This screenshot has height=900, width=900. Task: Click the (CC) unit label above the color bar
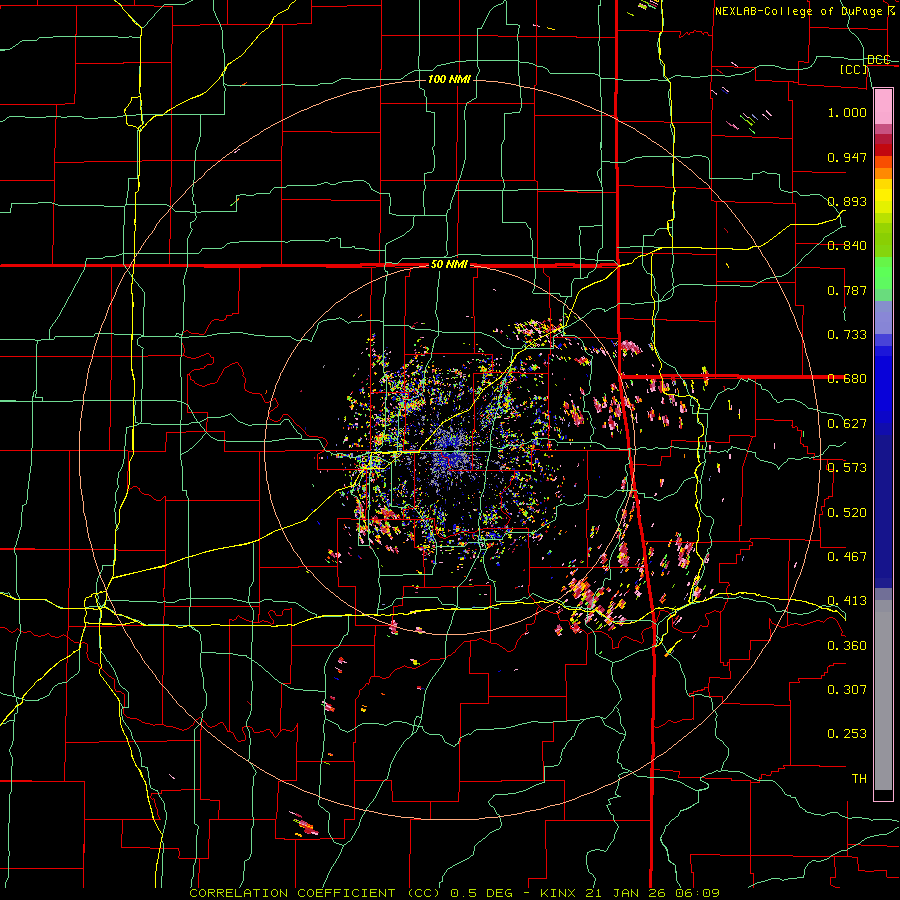pos(854,69)
